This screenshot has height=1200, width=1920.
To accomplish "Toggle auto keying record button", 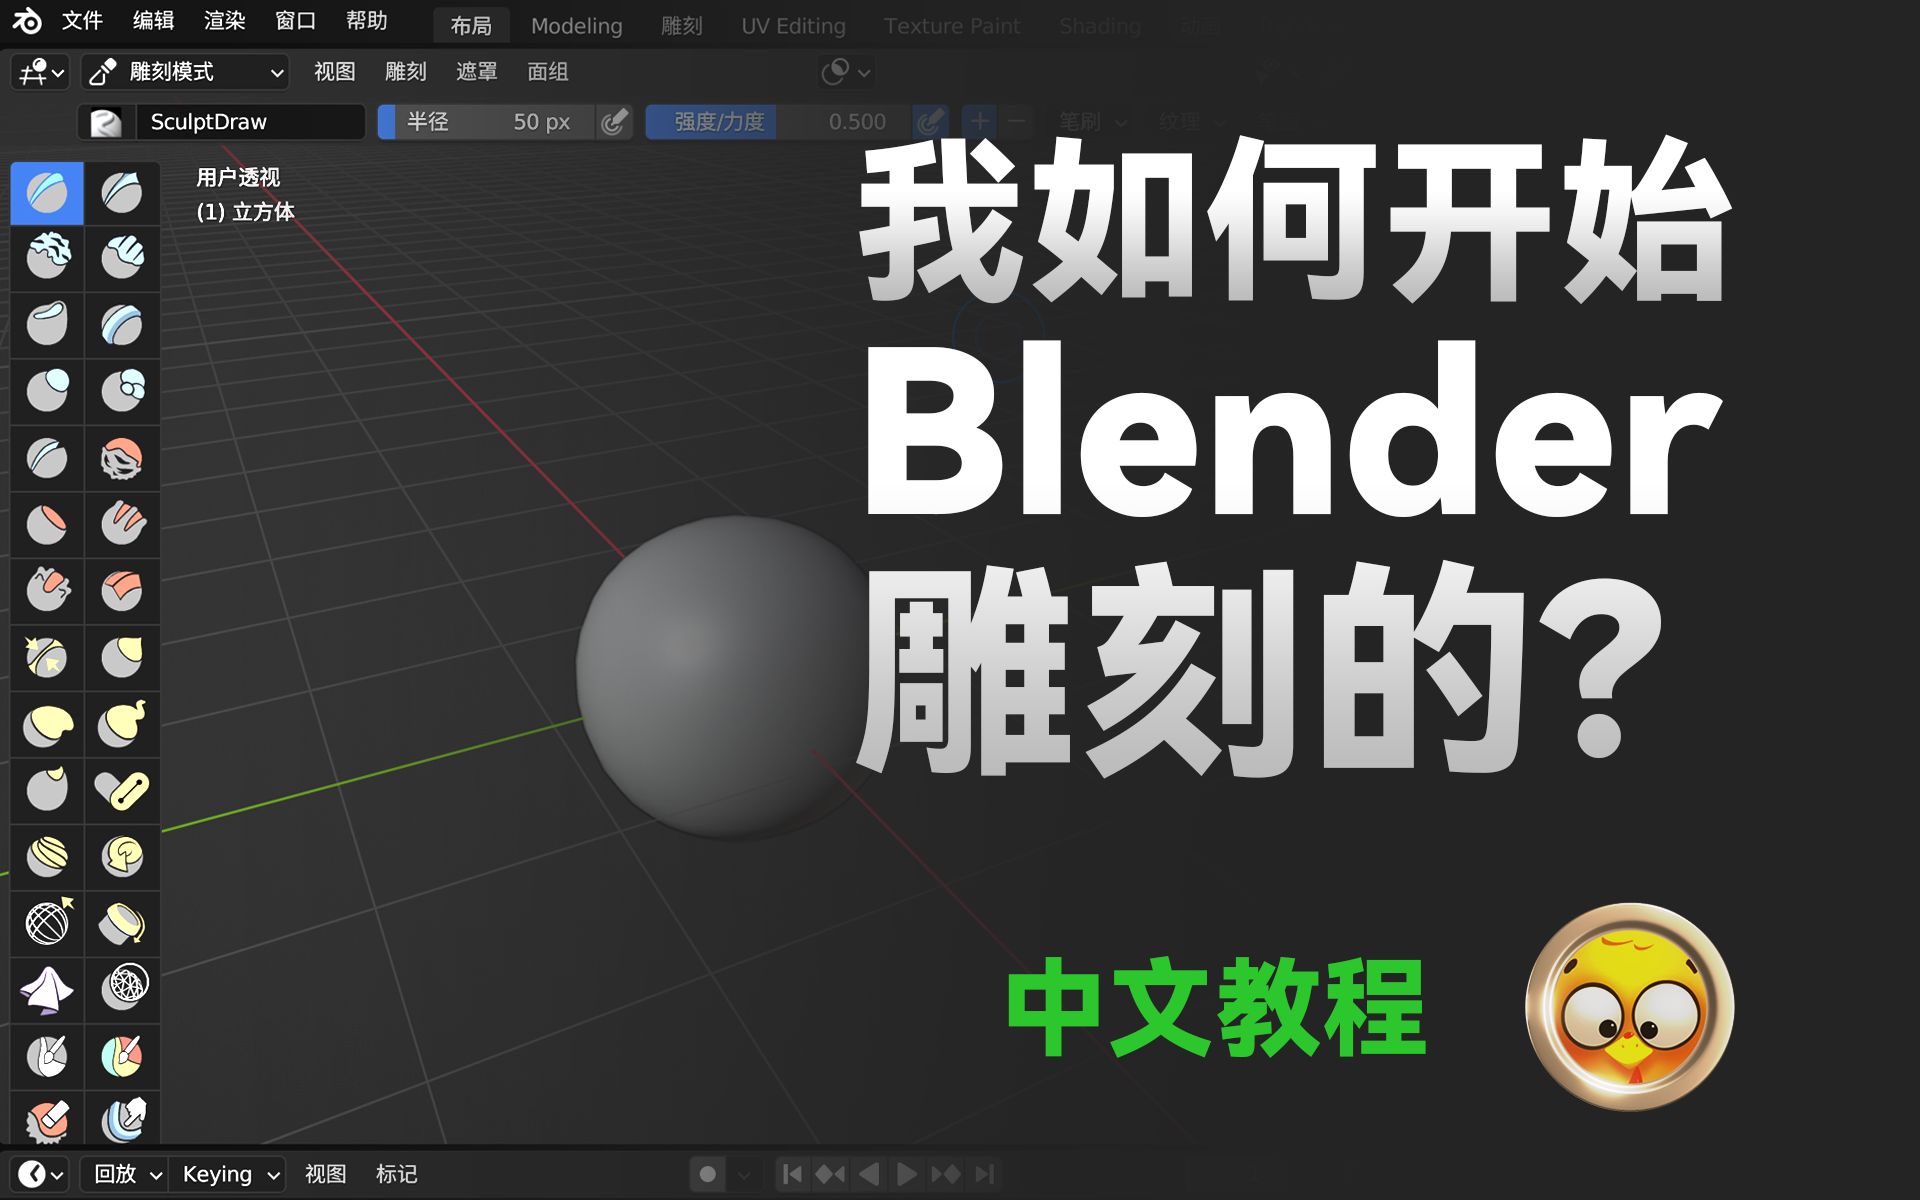I will pos(707,1174).
